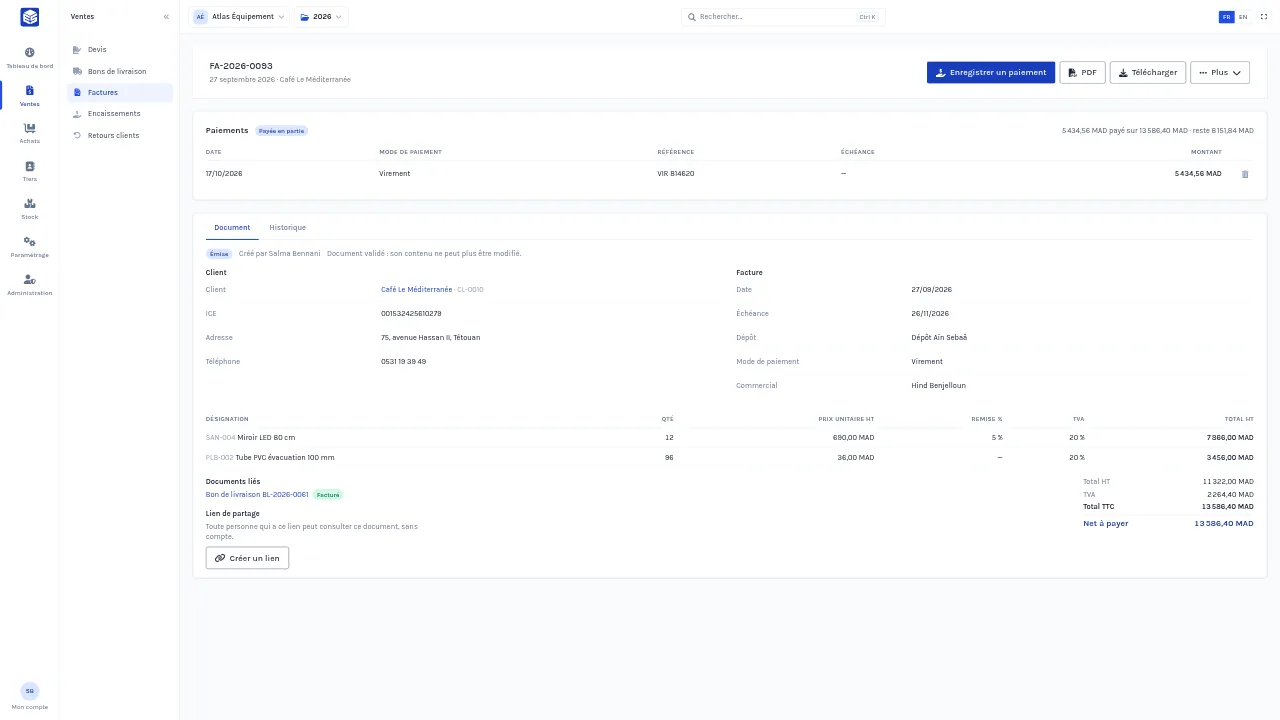Click Enregistrer un paiement button

pyautogui.click(x=990, y=73)
